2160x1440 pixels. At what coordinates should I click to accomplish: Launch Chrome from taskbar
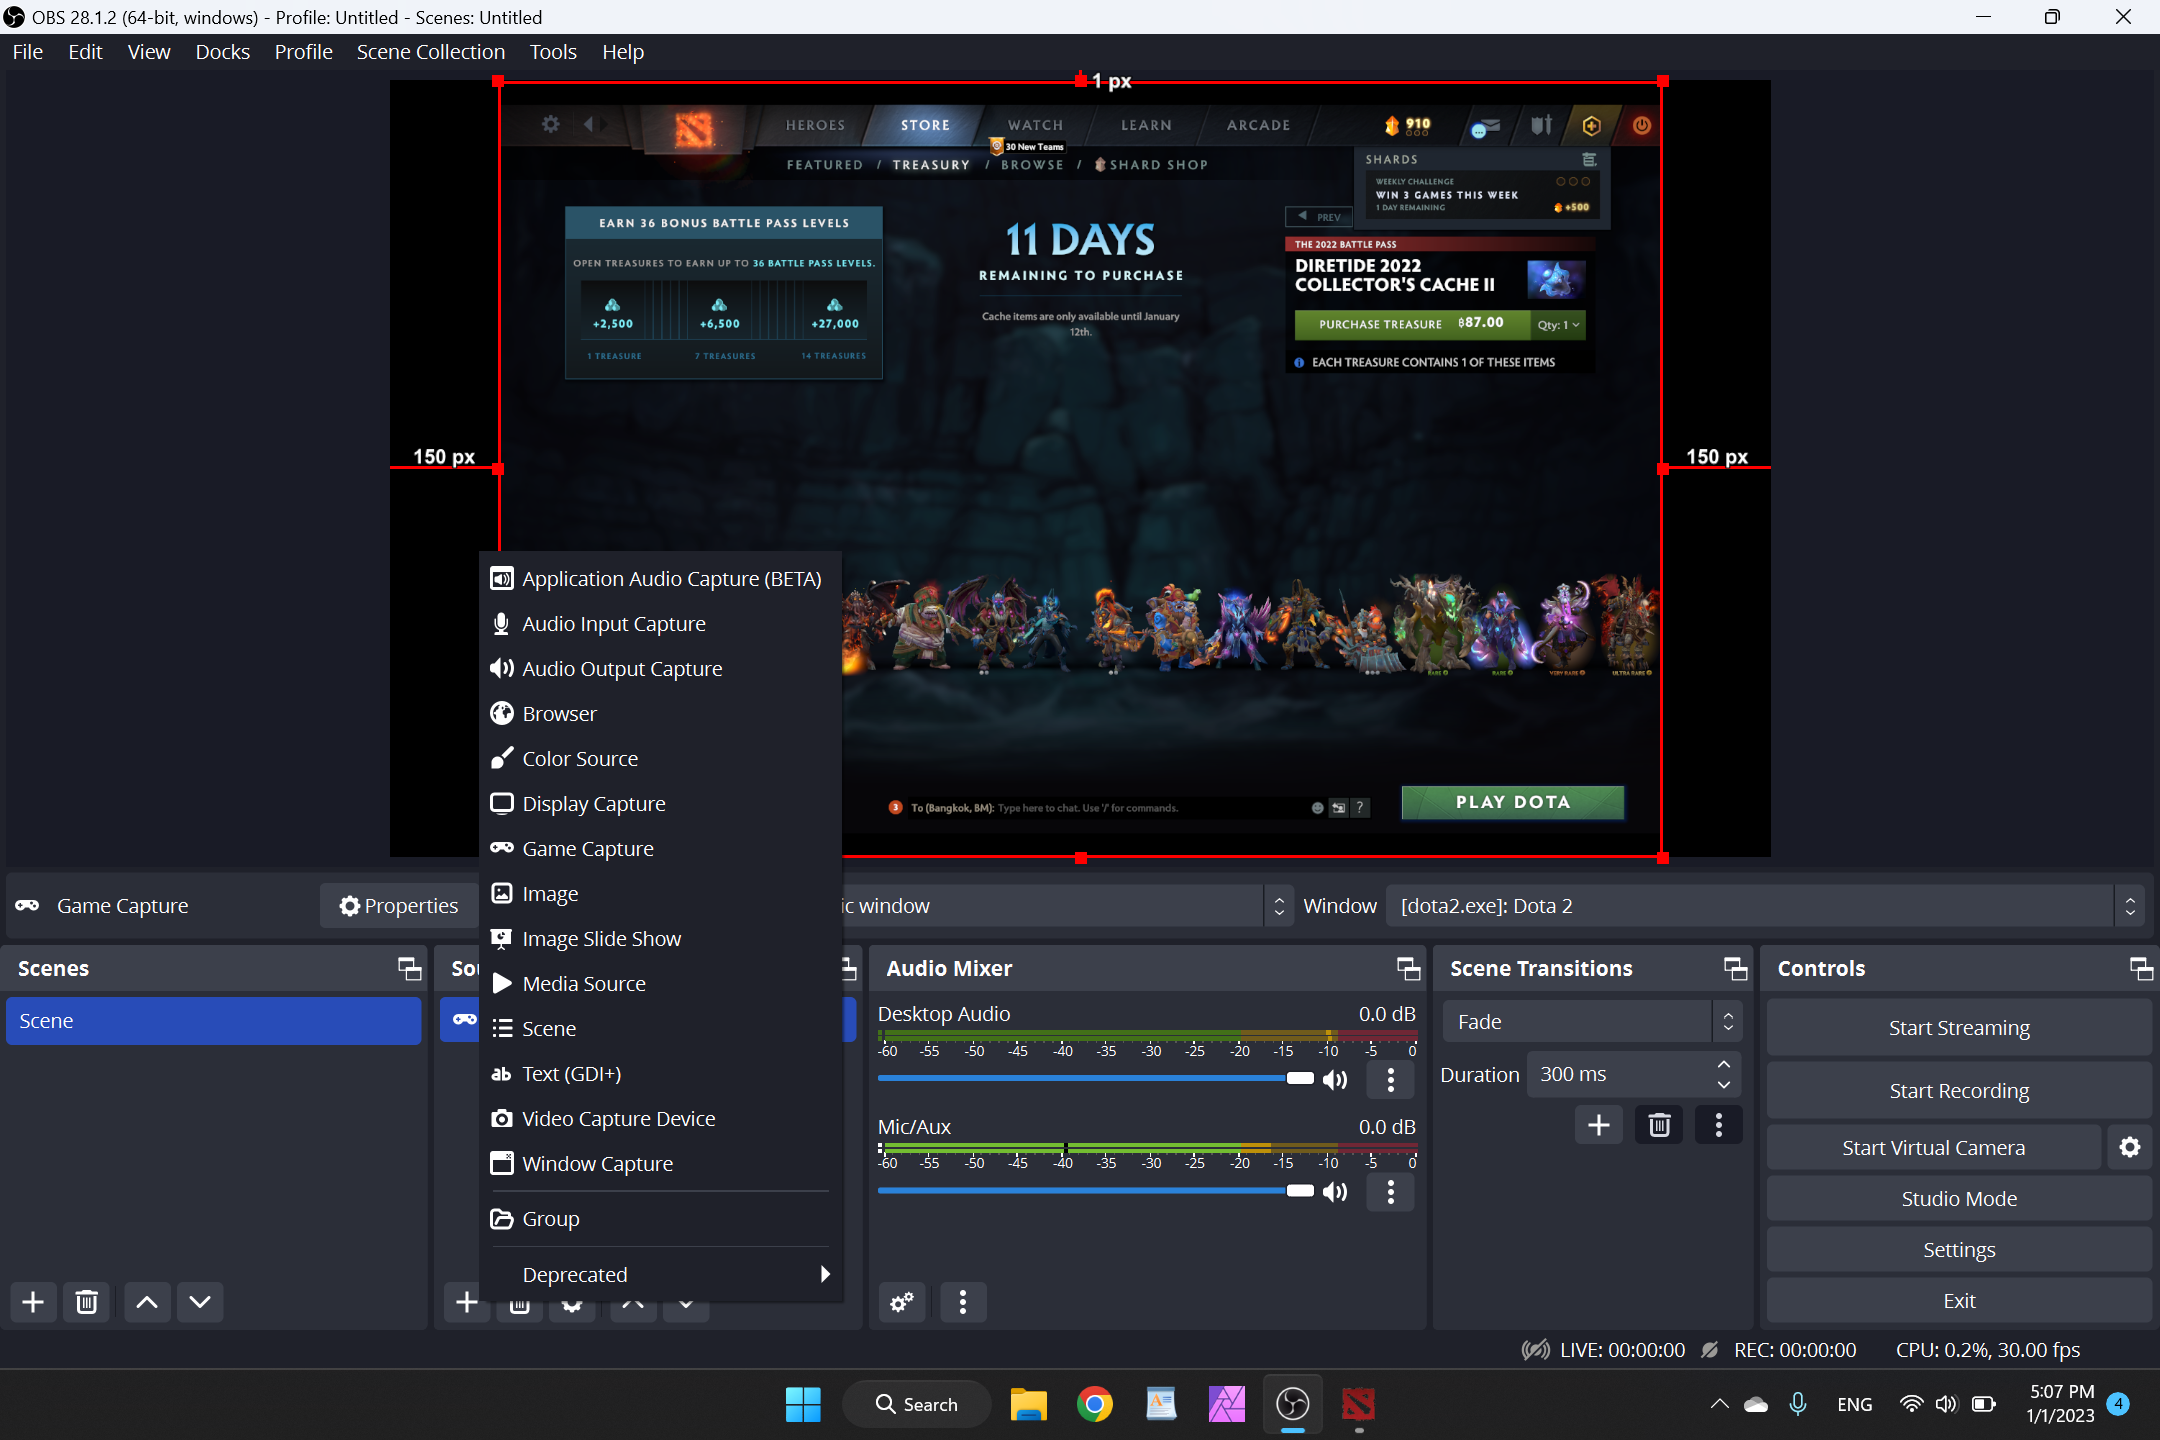pos(1095,1404)
